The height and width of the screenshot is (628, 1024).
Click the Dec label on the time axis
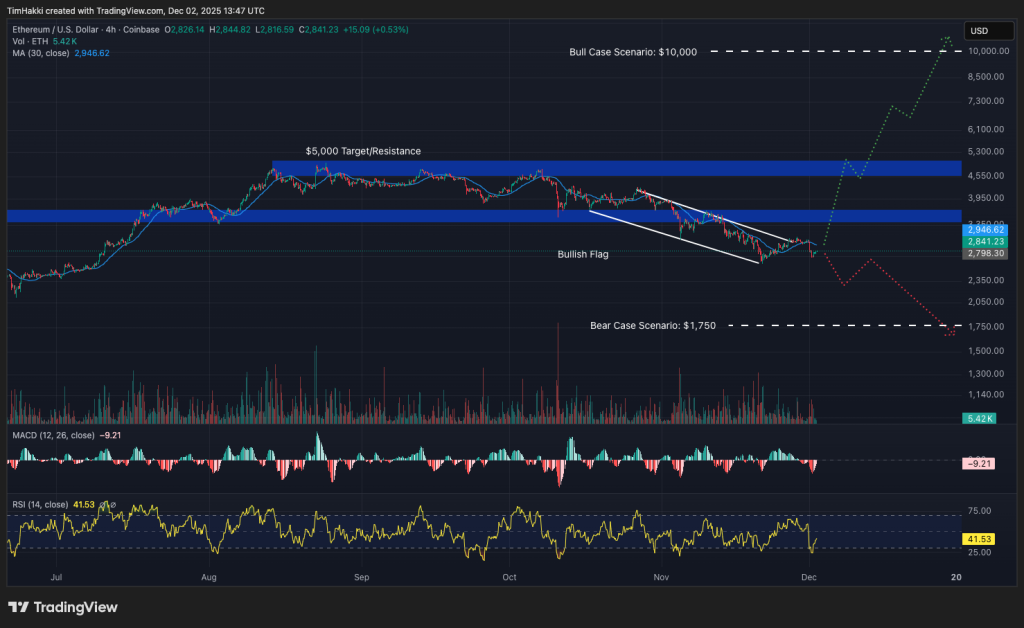coord(808,577)
